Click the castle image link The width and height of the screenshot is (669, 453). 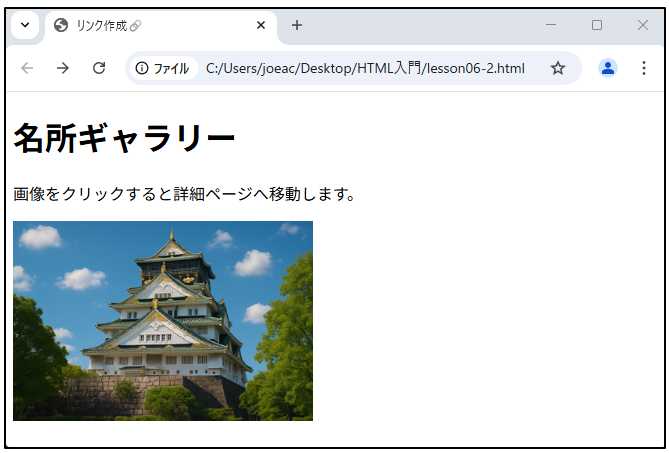[163, 320]
